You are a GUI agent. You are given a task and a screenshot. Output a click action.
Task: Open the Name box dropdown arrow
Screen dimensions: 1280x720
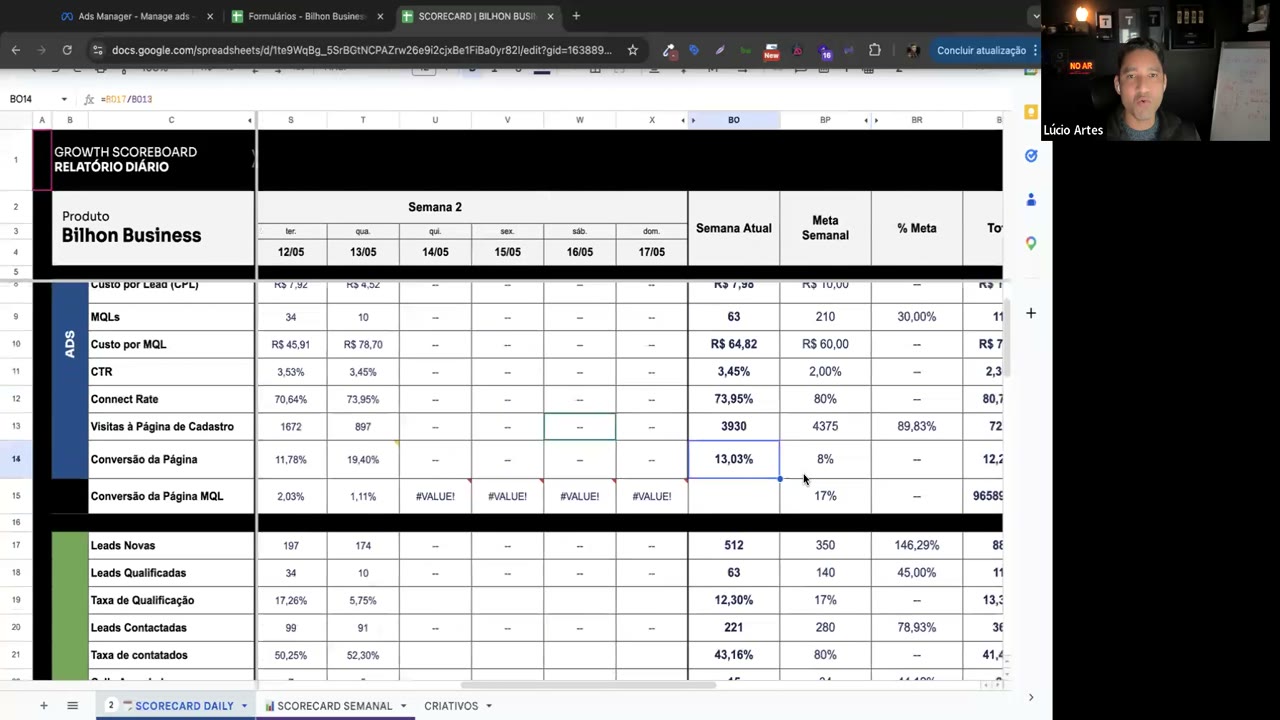64,99
